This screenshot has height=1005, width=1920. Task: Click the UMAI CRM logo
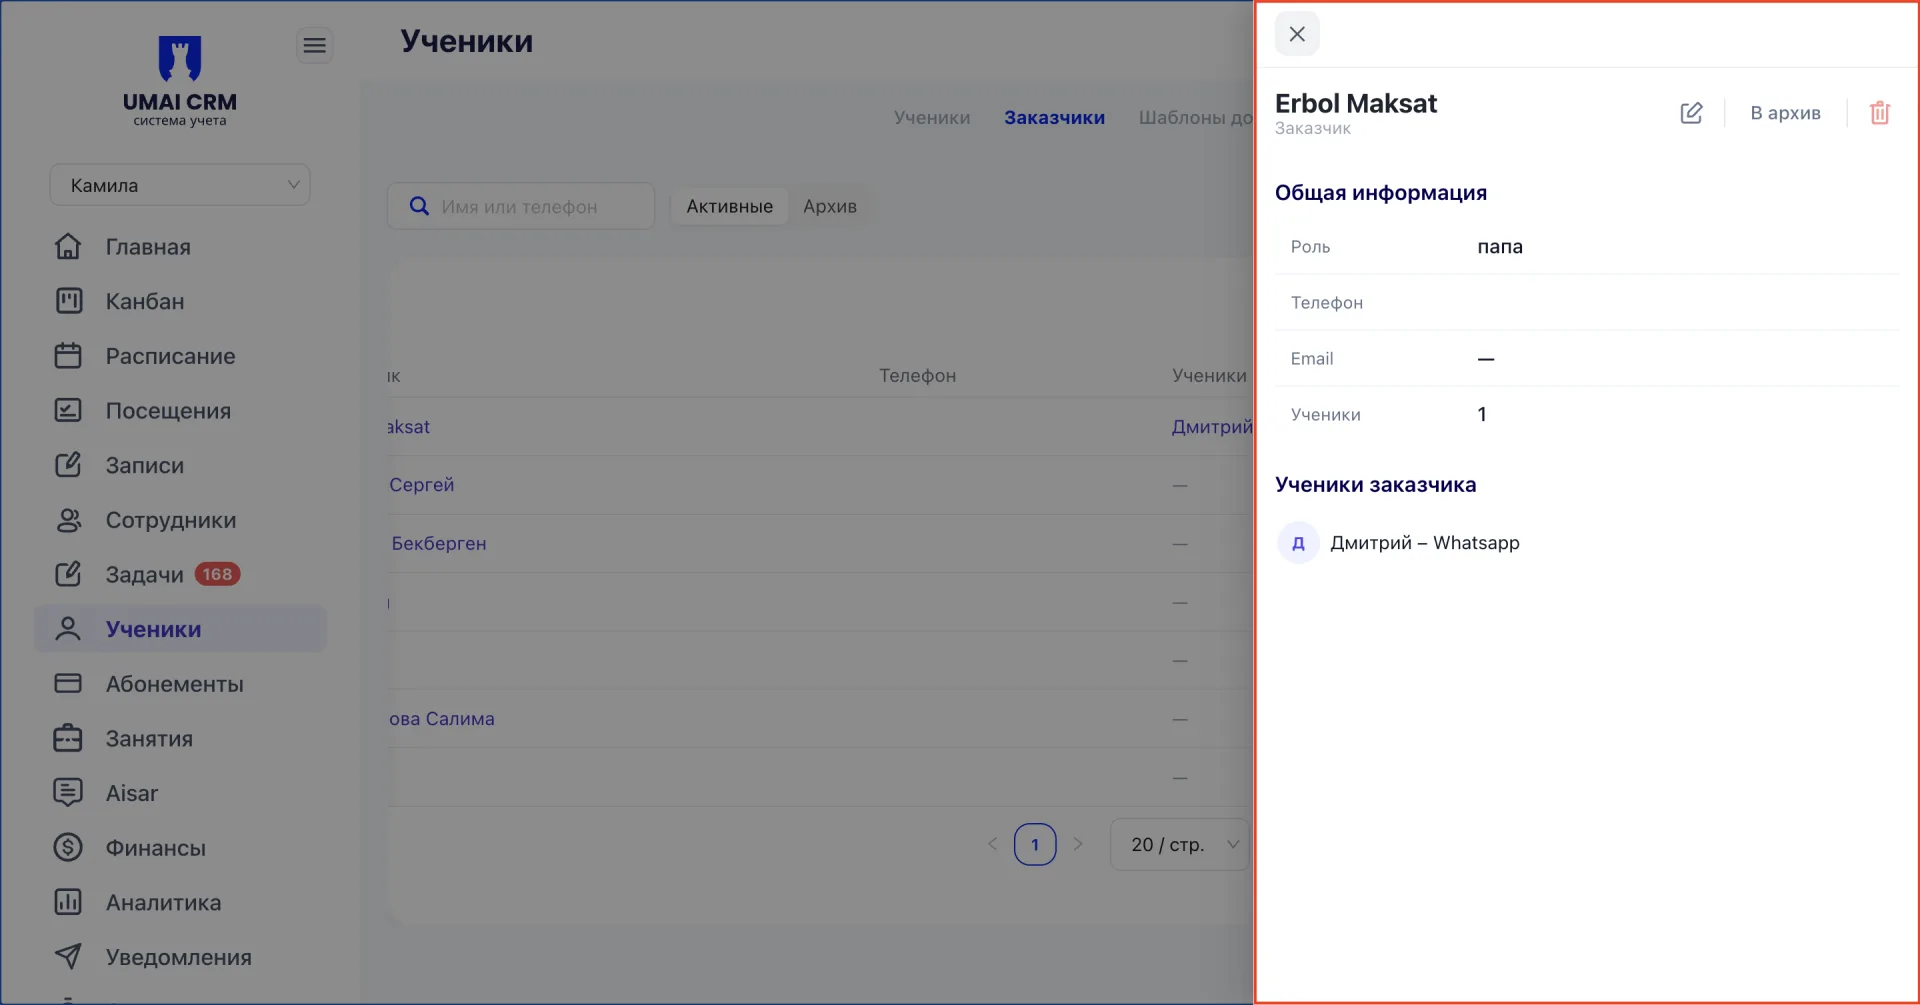pos(180,81)
